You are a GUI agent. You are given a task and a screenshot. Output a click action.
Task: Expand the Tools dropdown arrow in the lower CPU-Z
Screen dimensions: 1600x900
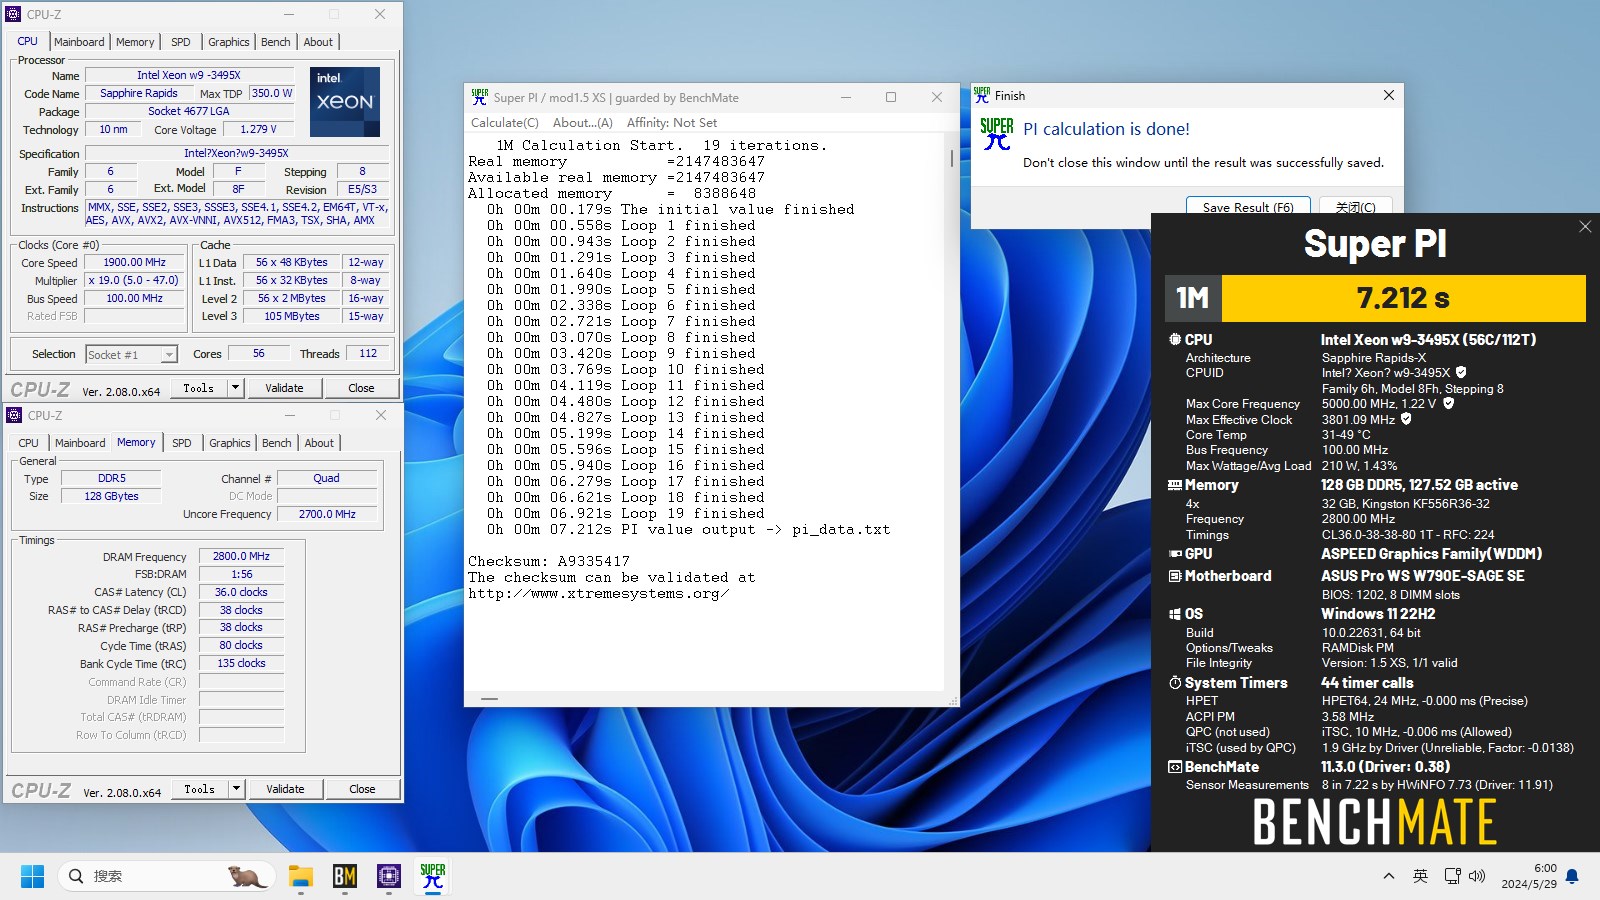click(x=236, y=789)
